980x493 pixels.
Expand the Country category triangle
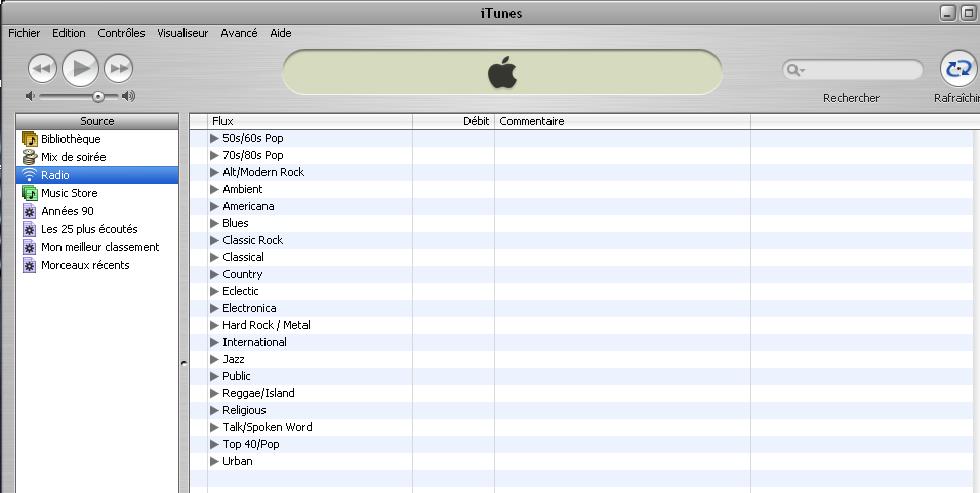point(214,274)
